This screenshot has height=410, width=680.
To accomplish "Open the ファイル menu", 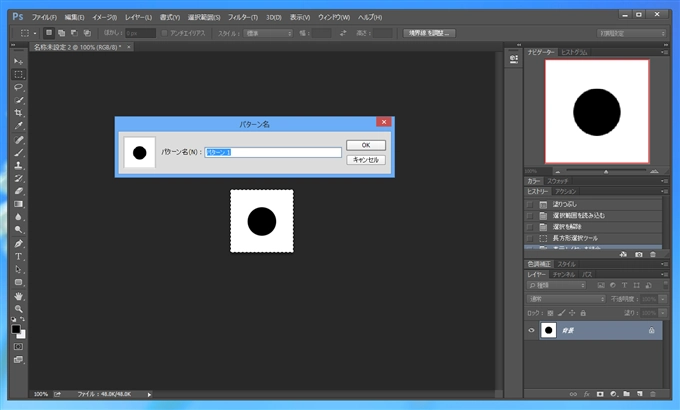I will click(x=44, y=17).
